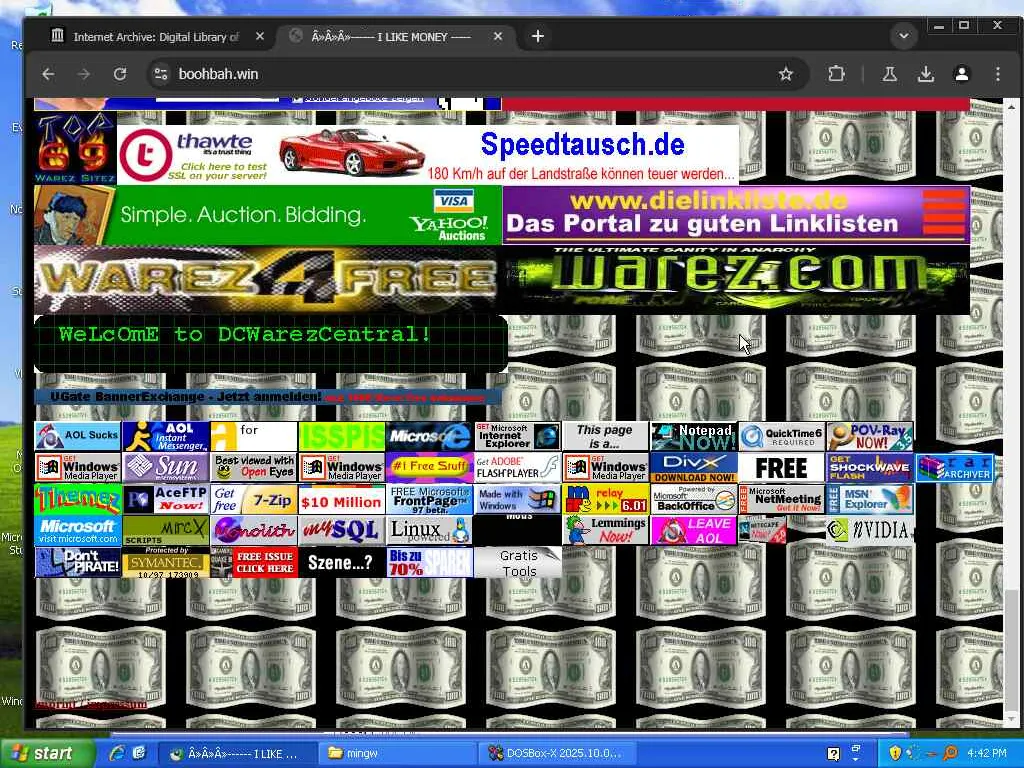Click the Lemmings Now badge

pos(605,531)
